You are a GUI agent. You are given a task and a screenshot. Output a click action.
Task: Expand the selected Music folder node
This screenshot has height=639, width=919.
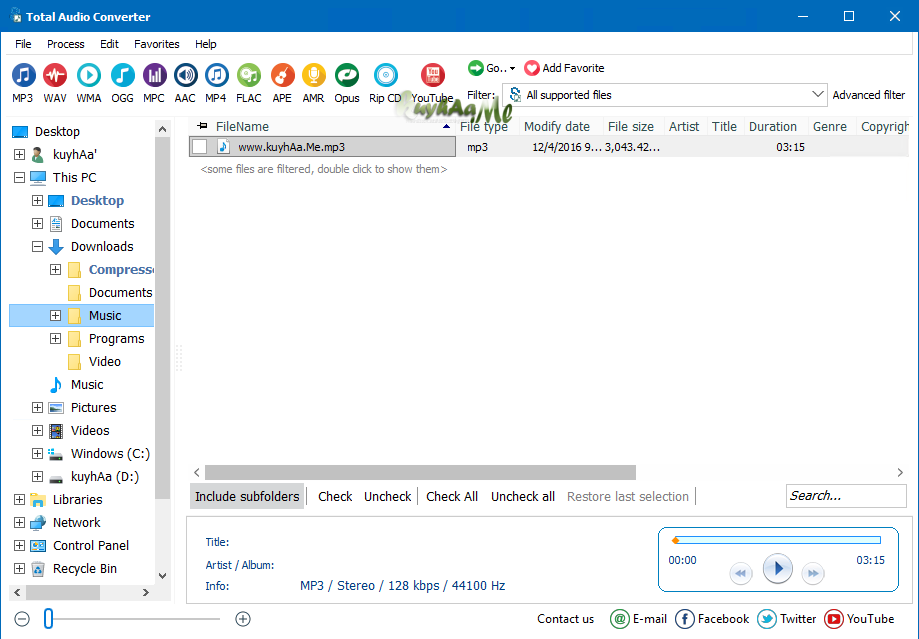click(x=56, y=316)
